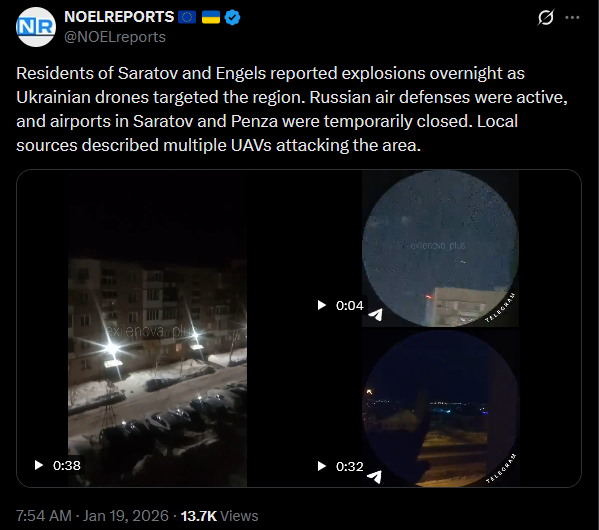
Task: Play the 0:38 apartment street video
Action: [x=39, y=465]
